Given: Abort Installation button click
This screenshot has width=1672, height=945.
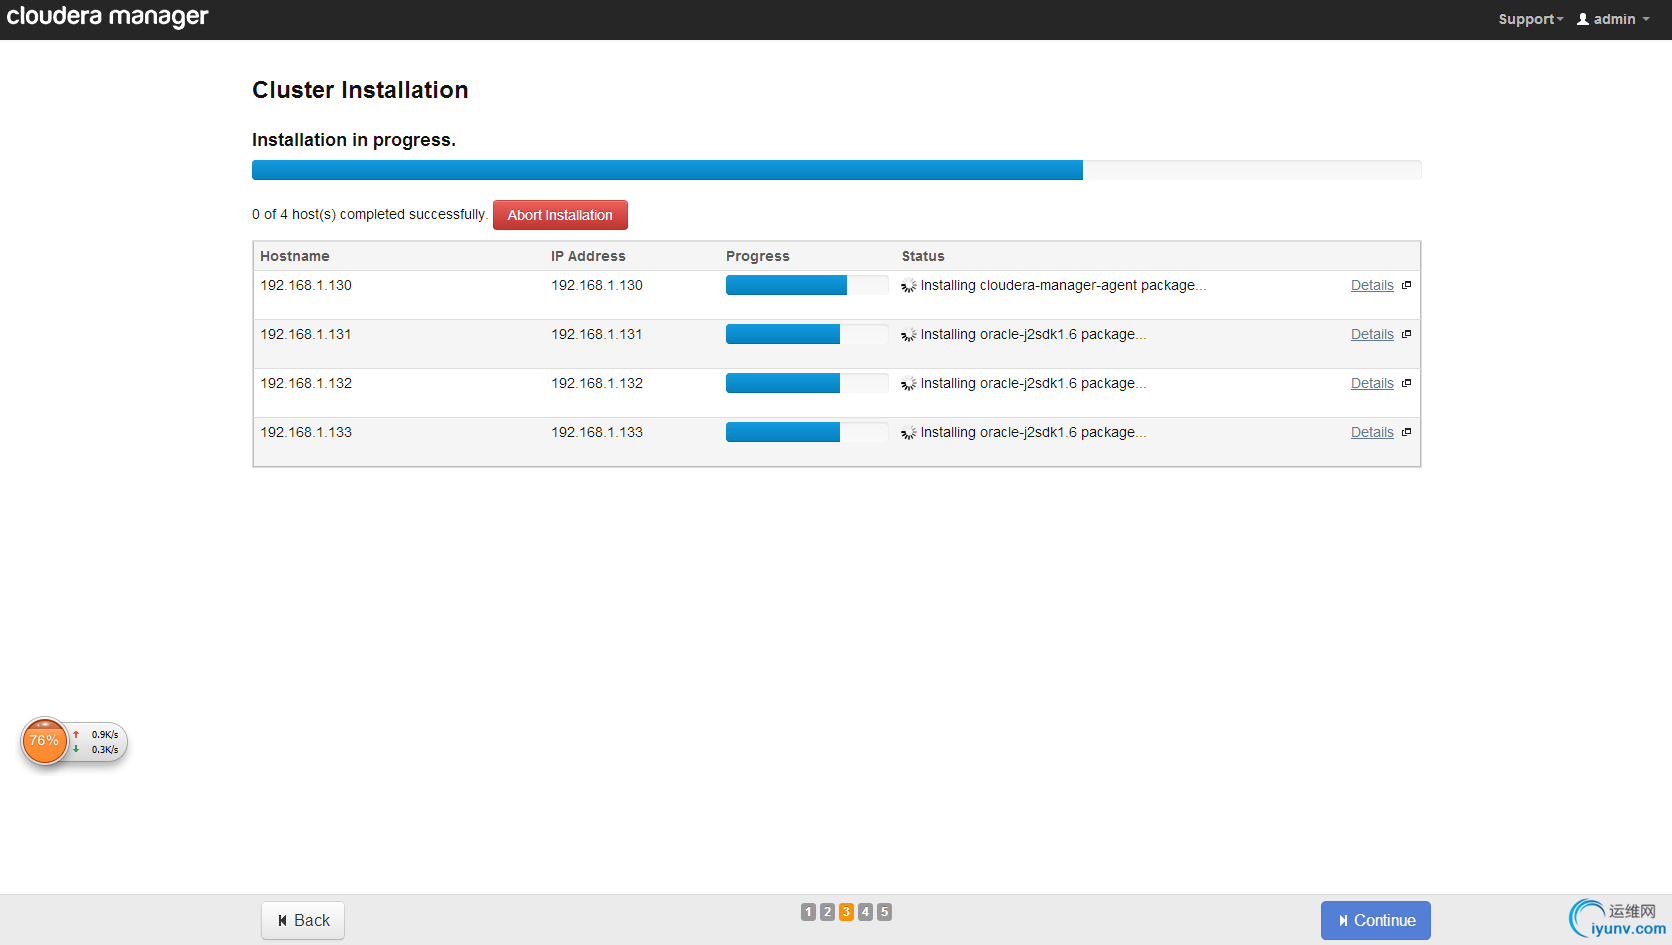Looking at the screenshot, I should click(560, 215).
